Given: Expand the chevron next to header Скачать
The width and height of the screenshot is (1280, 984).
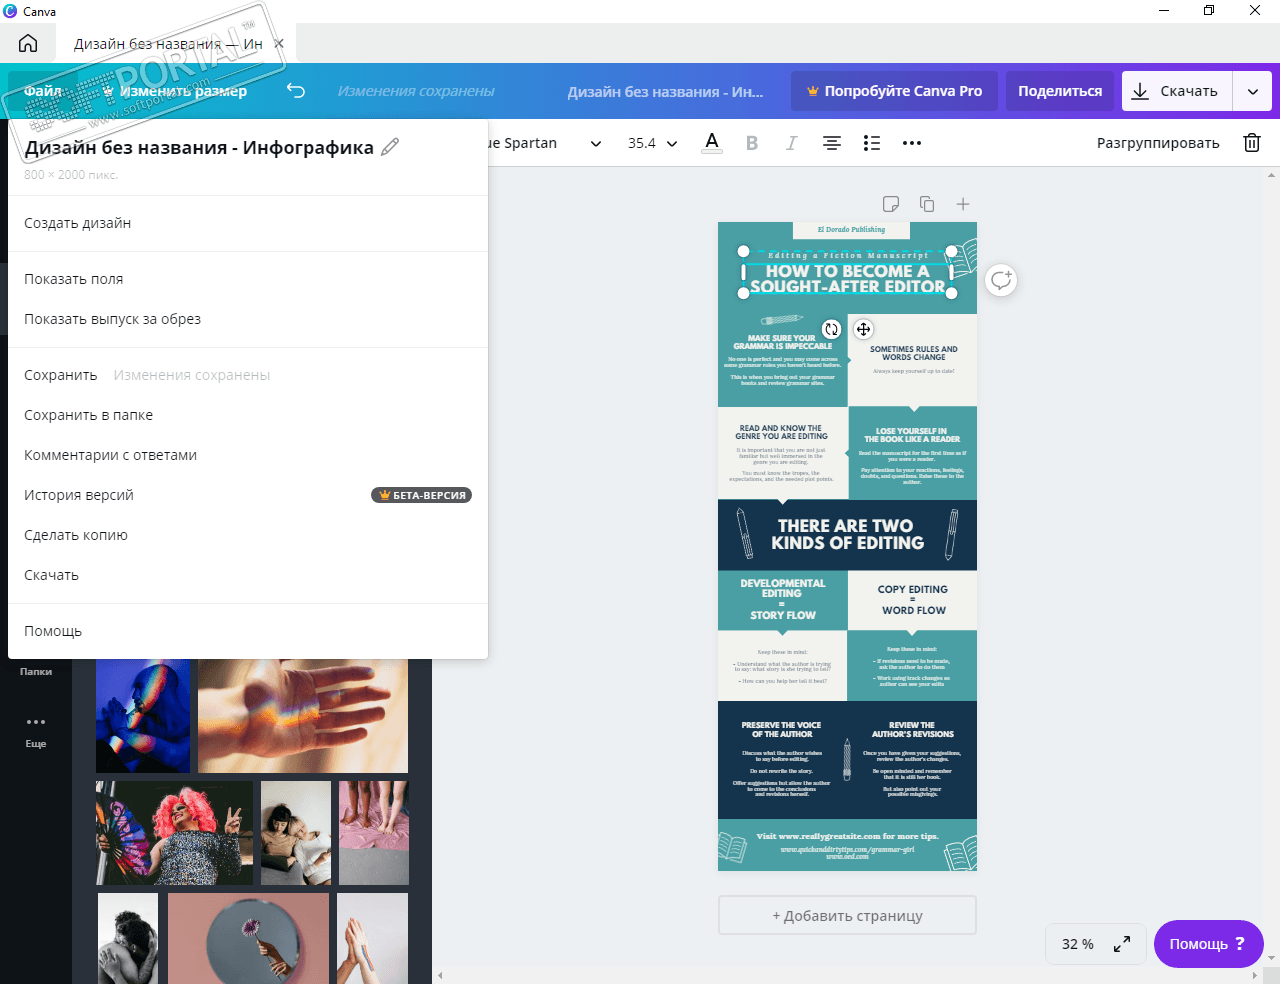Looking at the screenshot, I should coord(1253,91).
